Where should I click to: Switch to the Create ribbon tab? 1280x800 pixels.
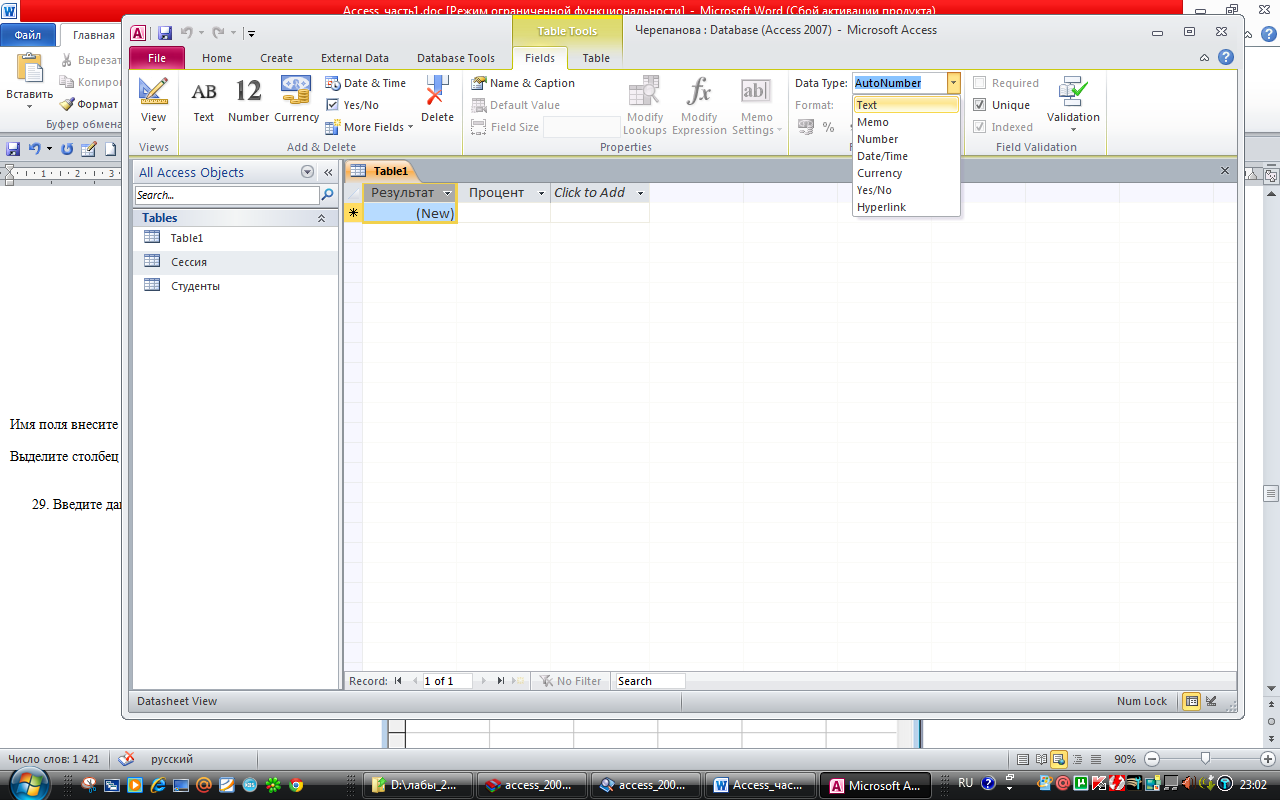276,58
